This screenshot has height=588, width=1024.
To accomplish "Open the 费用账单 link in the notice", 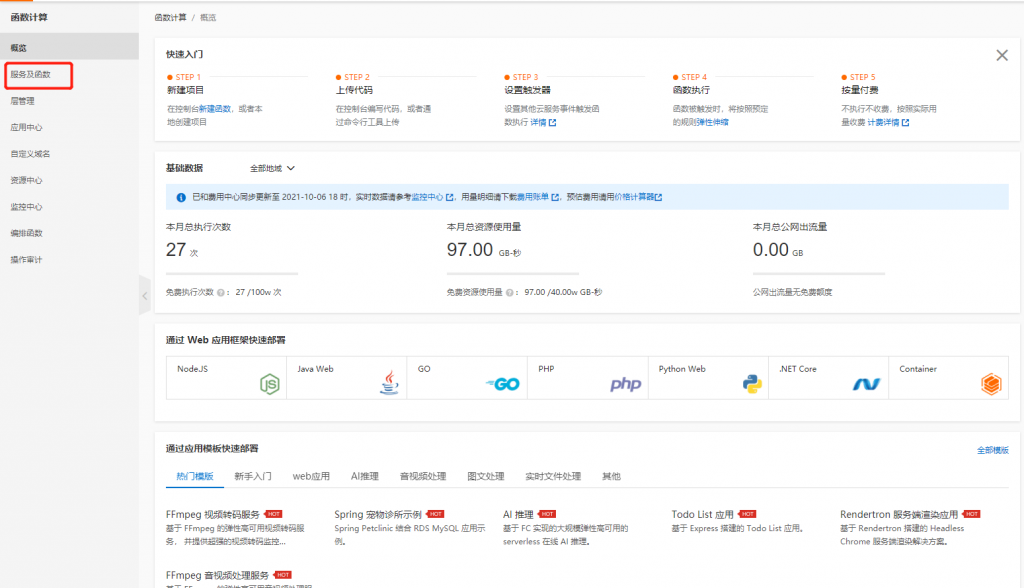I will [x=533, y=197].
